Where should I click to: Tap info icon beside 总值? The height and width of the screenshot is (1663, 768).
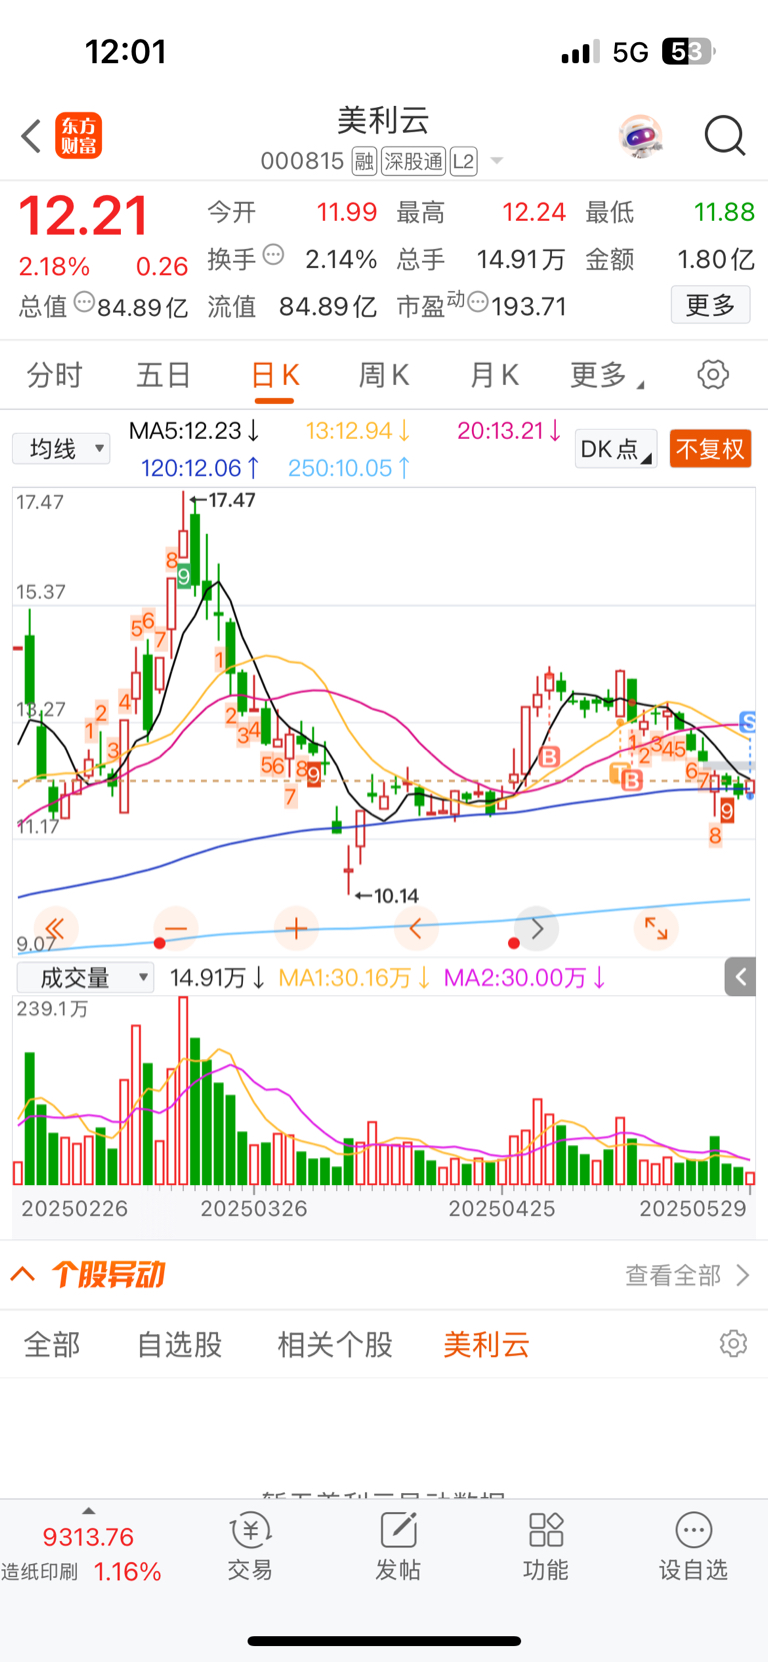click(85, 301)
